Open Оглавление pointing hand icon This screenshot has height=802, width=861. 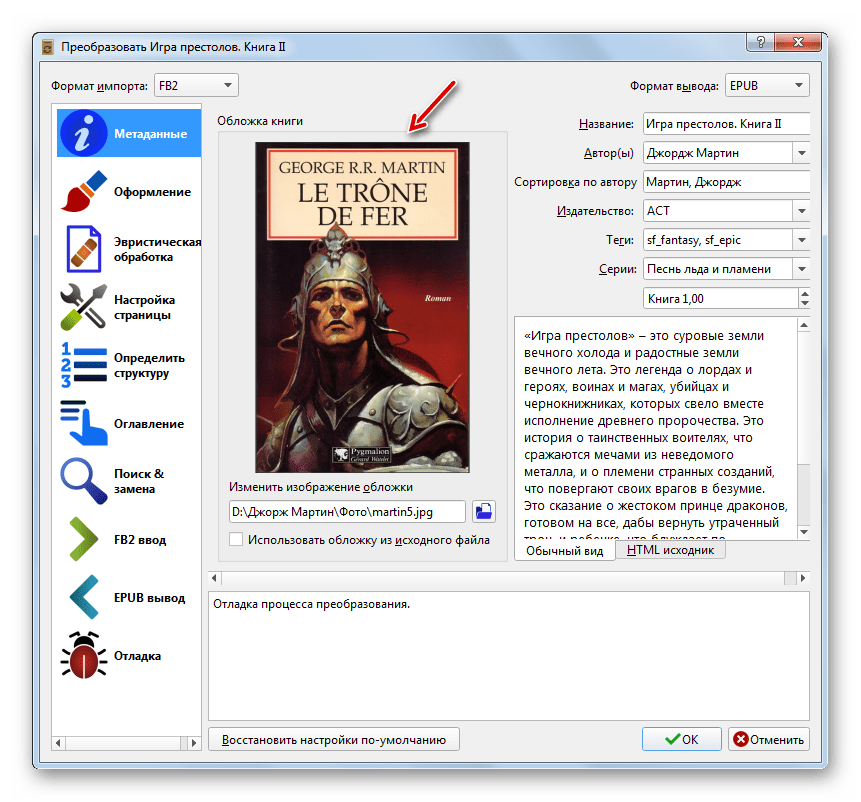point(83,423)
